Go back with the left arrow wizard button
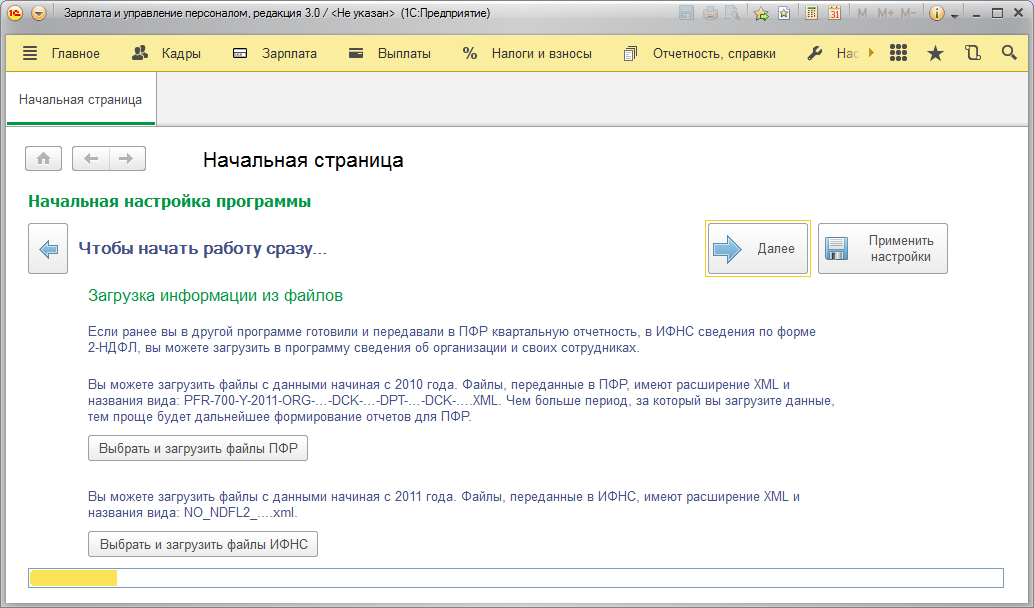The height and width of the screenshot is (608, 1034). 48,249
